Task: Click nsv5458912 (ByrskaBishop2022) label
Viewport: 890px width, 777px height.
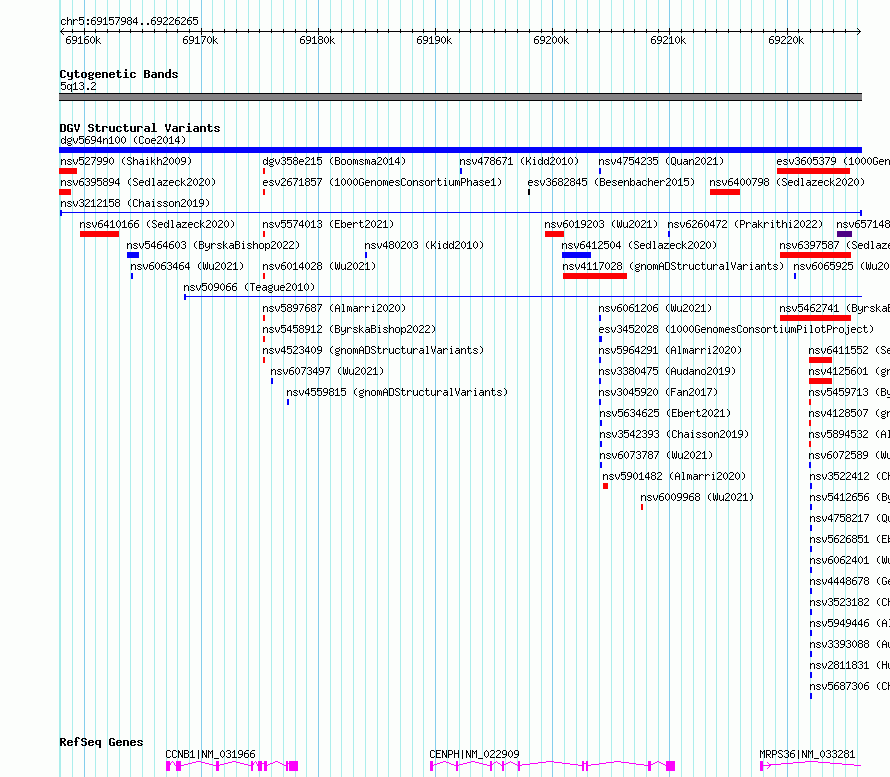Action: pos(349,329)
